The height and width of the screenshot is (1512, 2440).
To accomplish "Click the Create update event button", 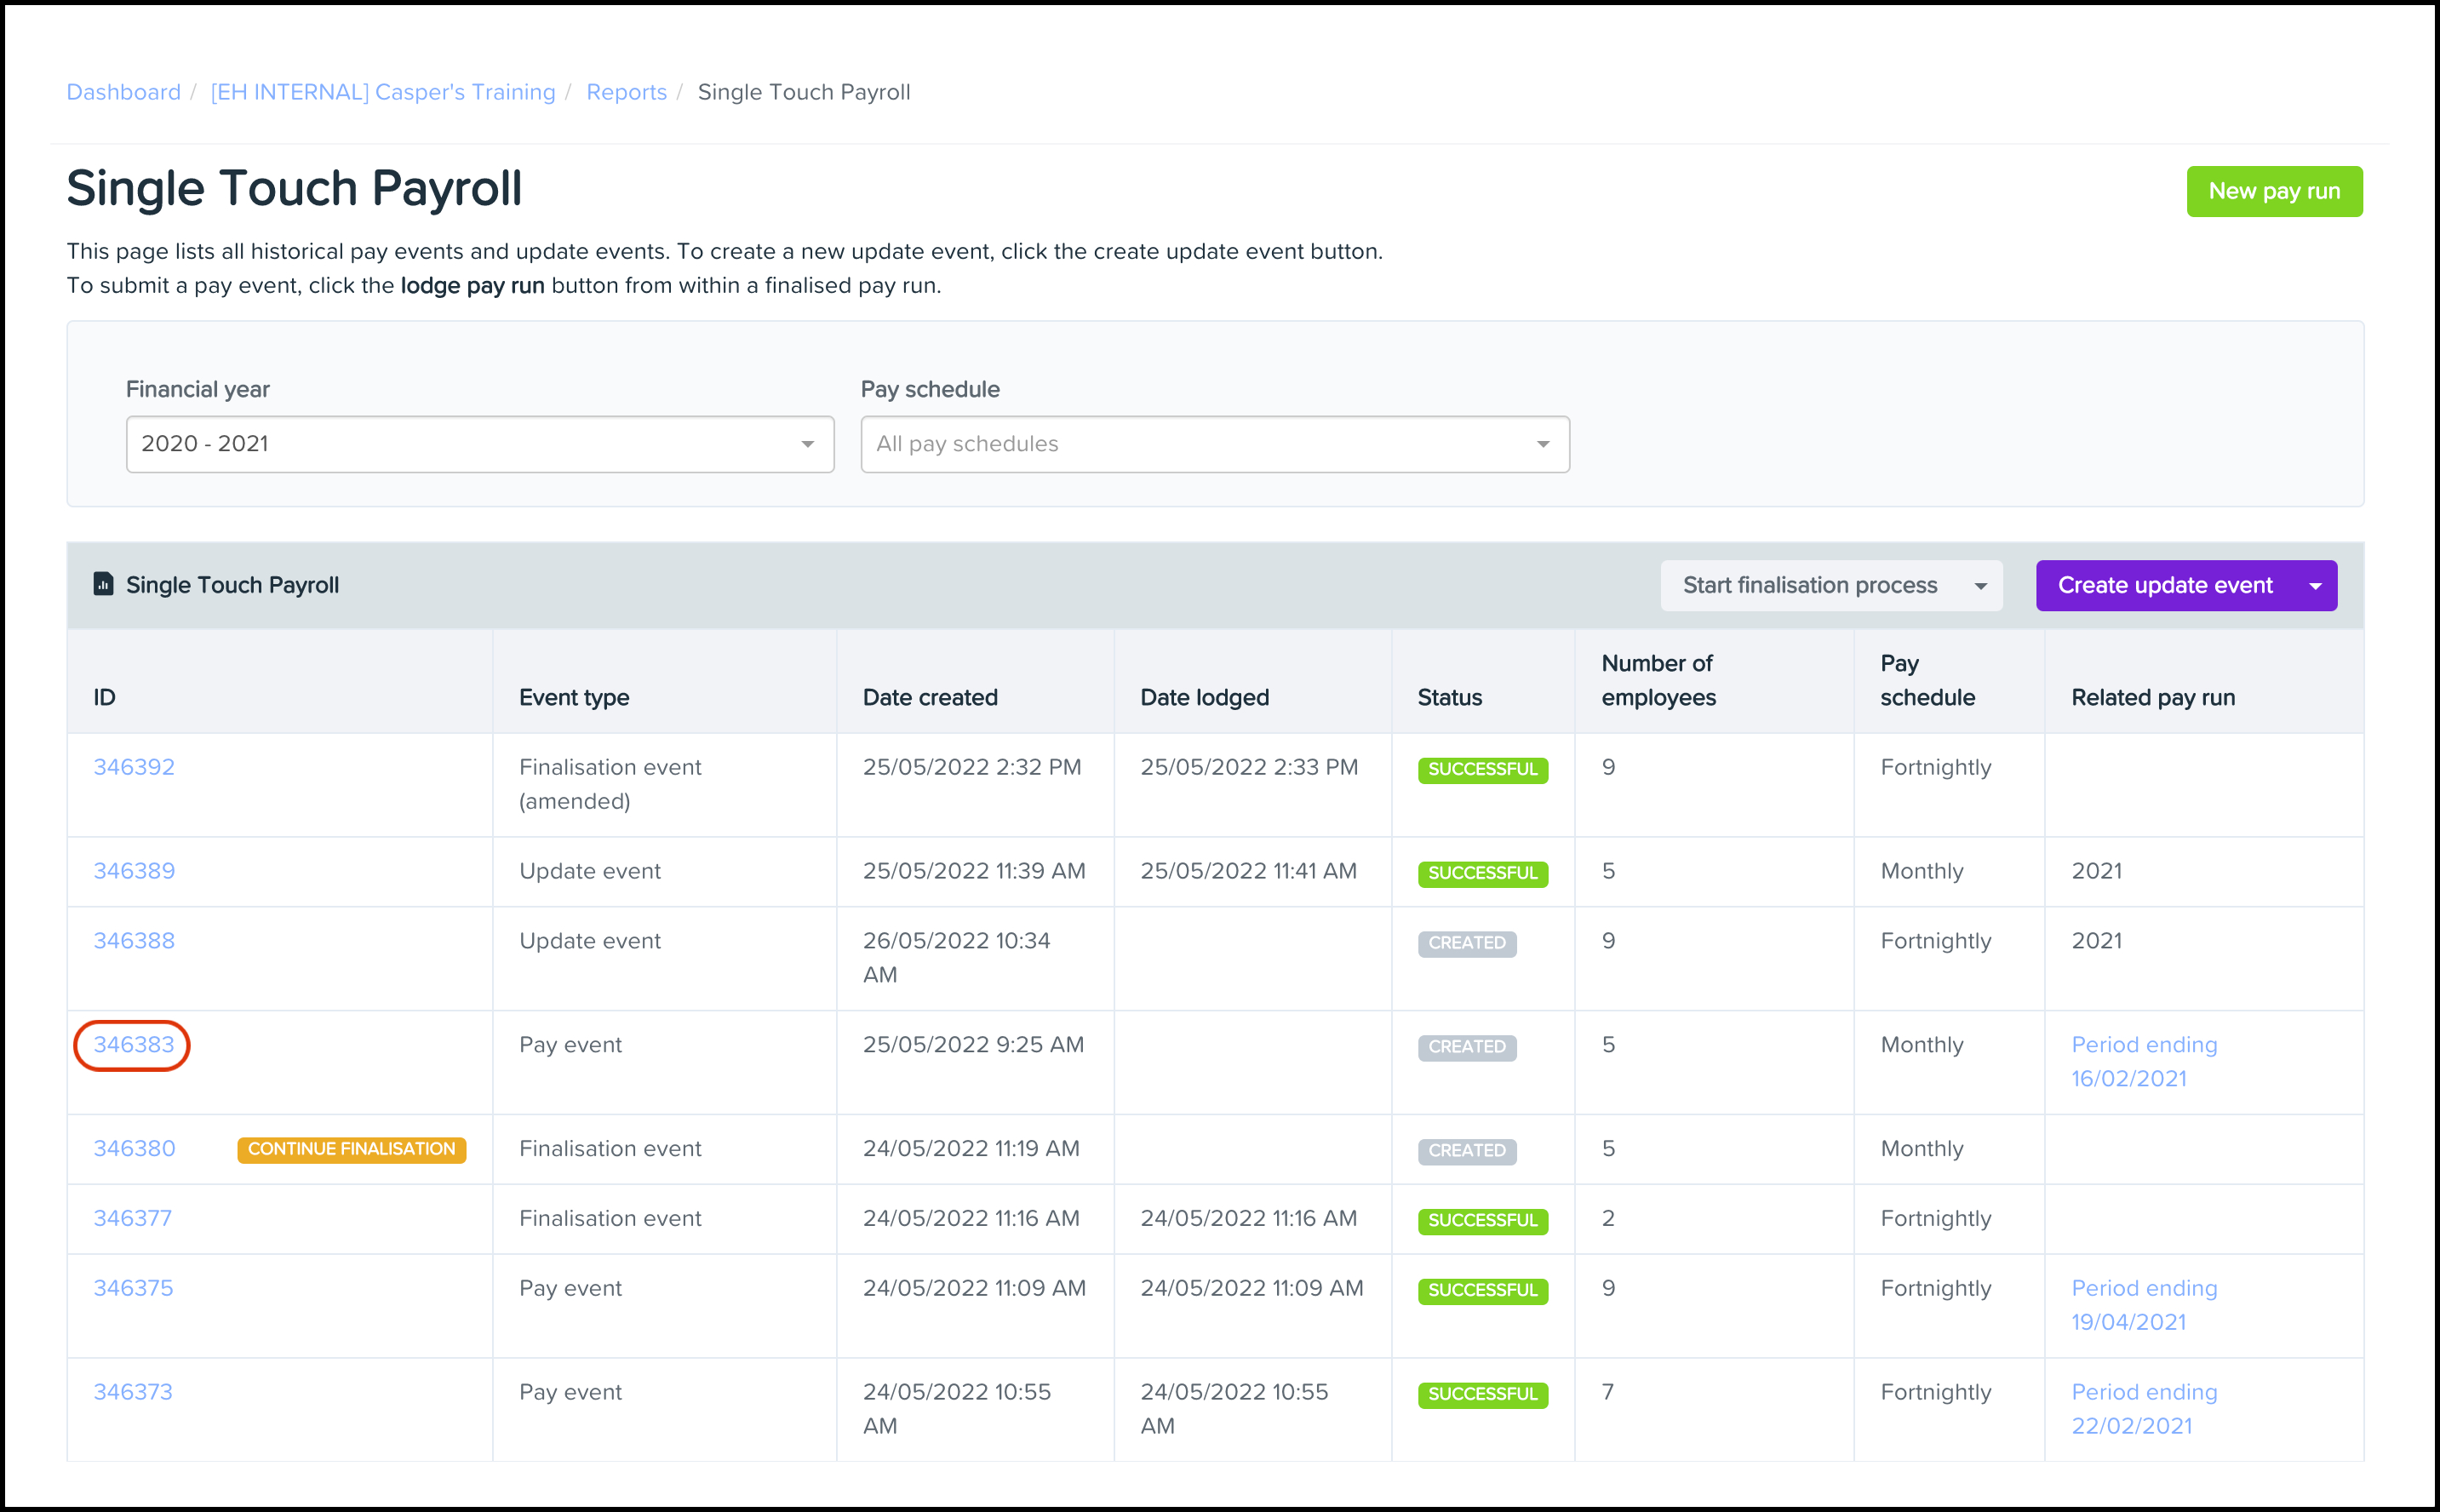I will (x=2184, y=583).
